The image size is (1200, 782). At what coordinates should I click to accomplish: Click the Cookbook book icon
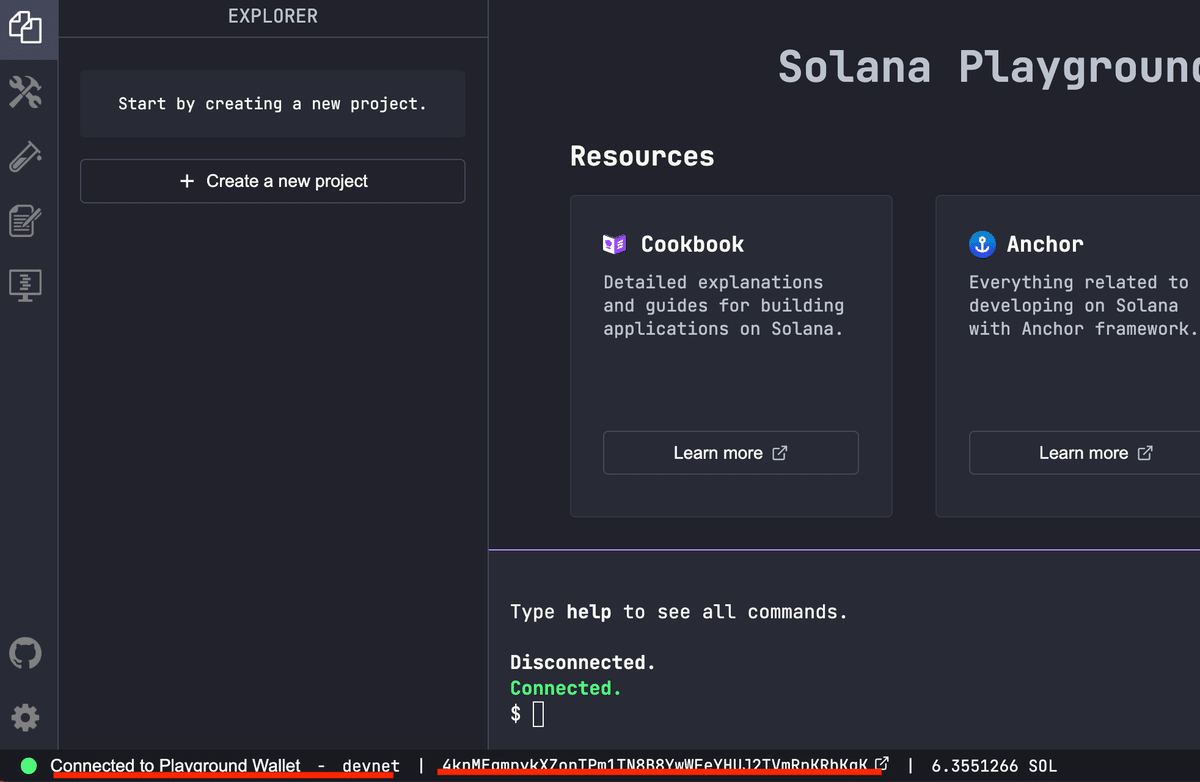(x=614, y=244)
